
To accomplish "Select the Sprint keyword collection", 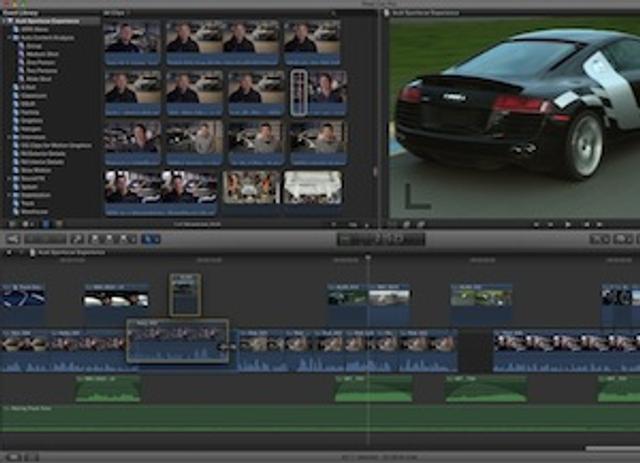I will (29, 187).
